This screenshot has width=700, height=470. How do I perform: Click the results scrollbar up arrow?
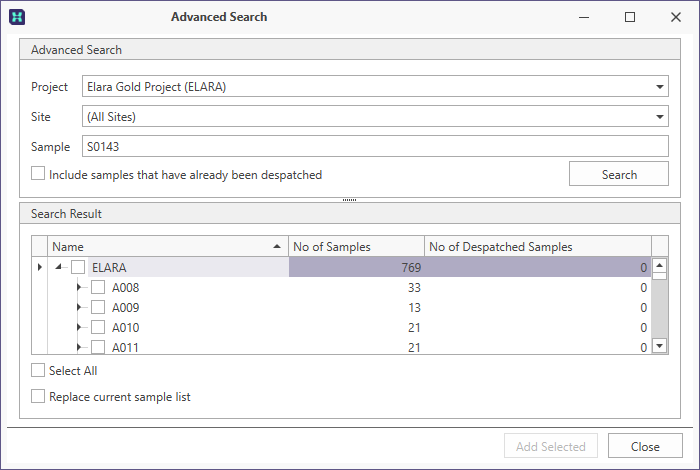pos(659,265)
